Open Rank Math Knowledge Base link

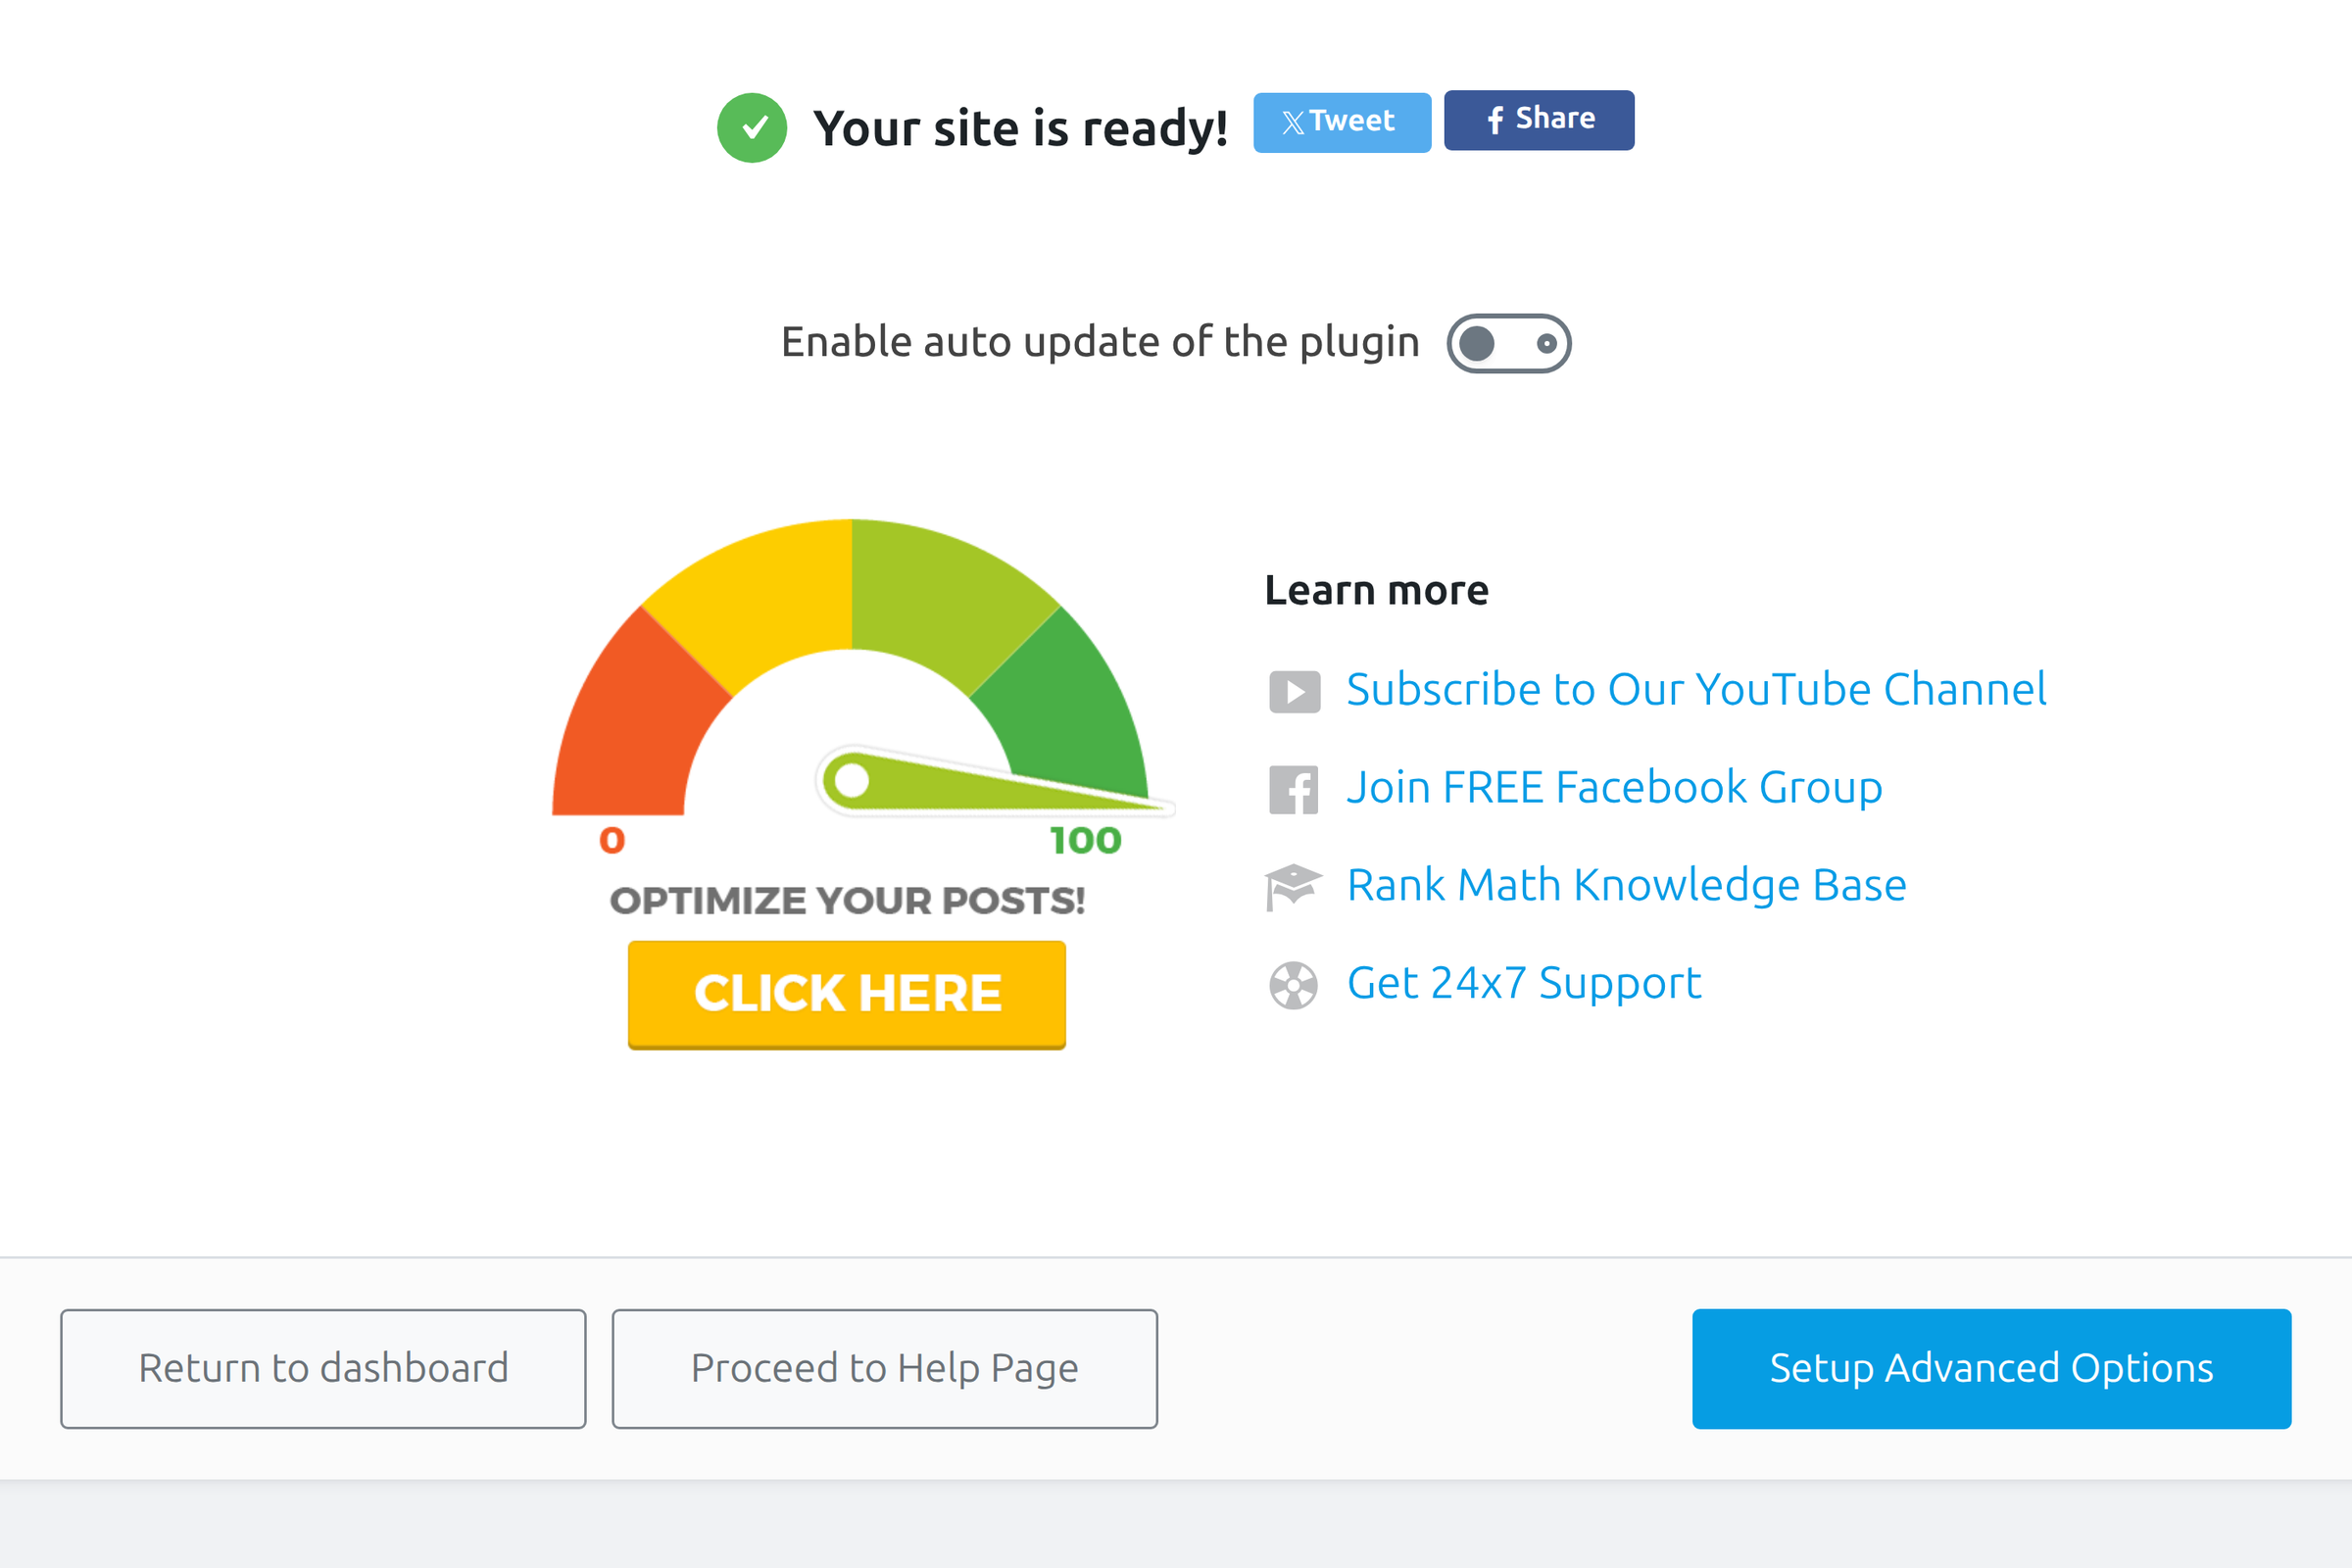click(1626, 886)
